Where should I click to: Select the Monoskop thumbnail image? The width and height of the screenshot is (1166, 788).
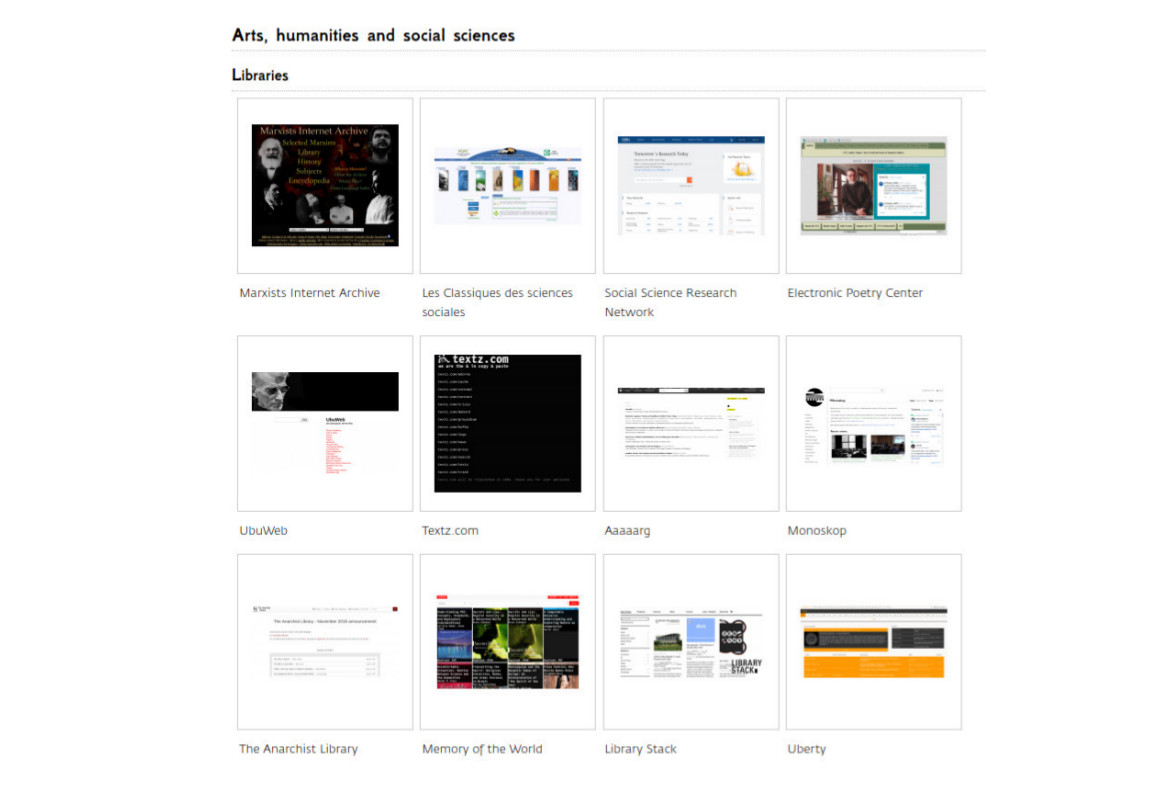[873, 423]
